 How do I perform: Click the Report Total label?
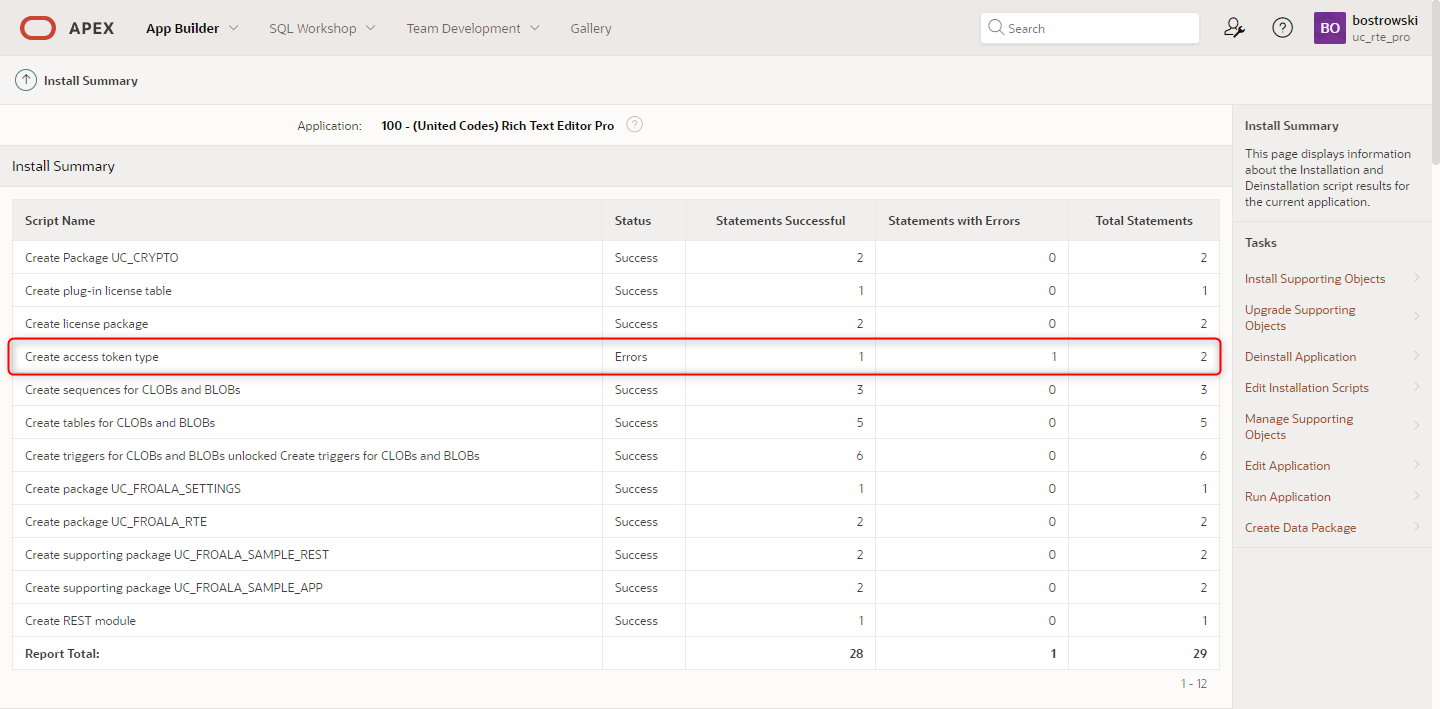pos(62,654)
